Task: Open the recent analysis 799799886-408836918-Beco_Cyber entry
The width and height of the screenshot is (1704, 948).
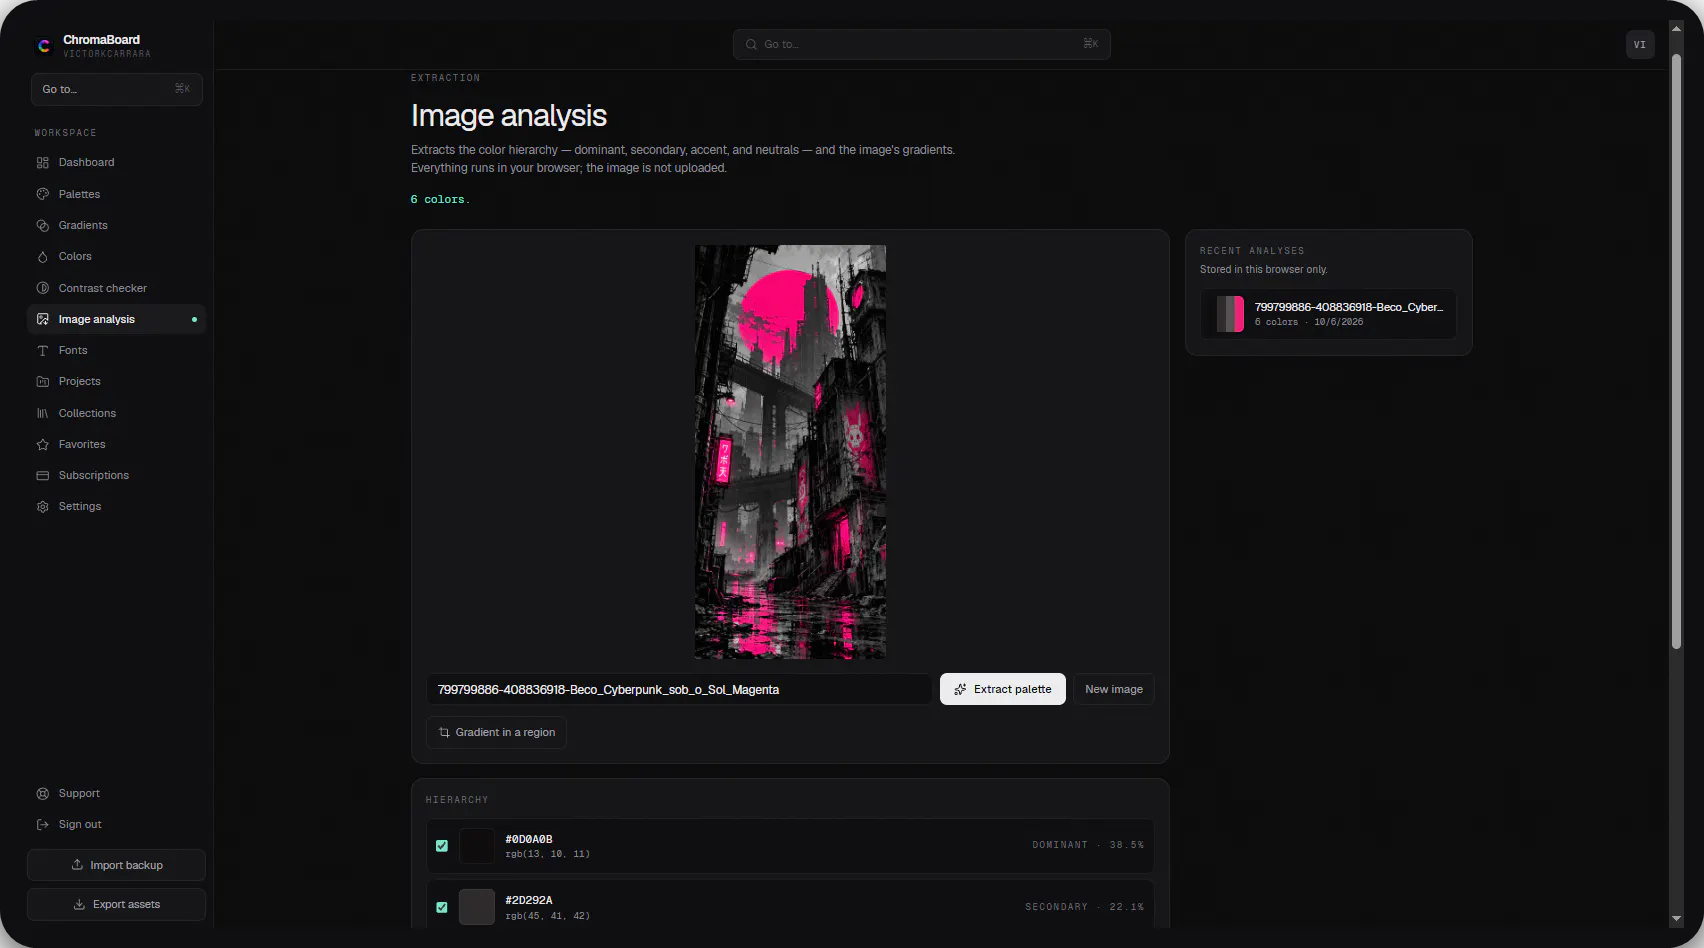Action: [x=1328, y=314]
